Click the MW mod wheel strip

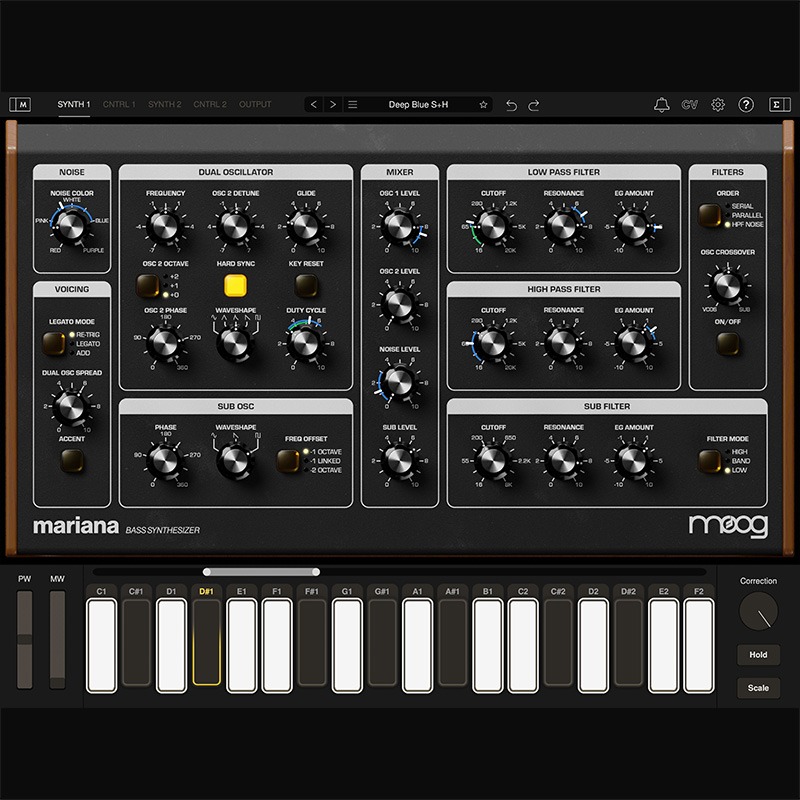point(57,640)
